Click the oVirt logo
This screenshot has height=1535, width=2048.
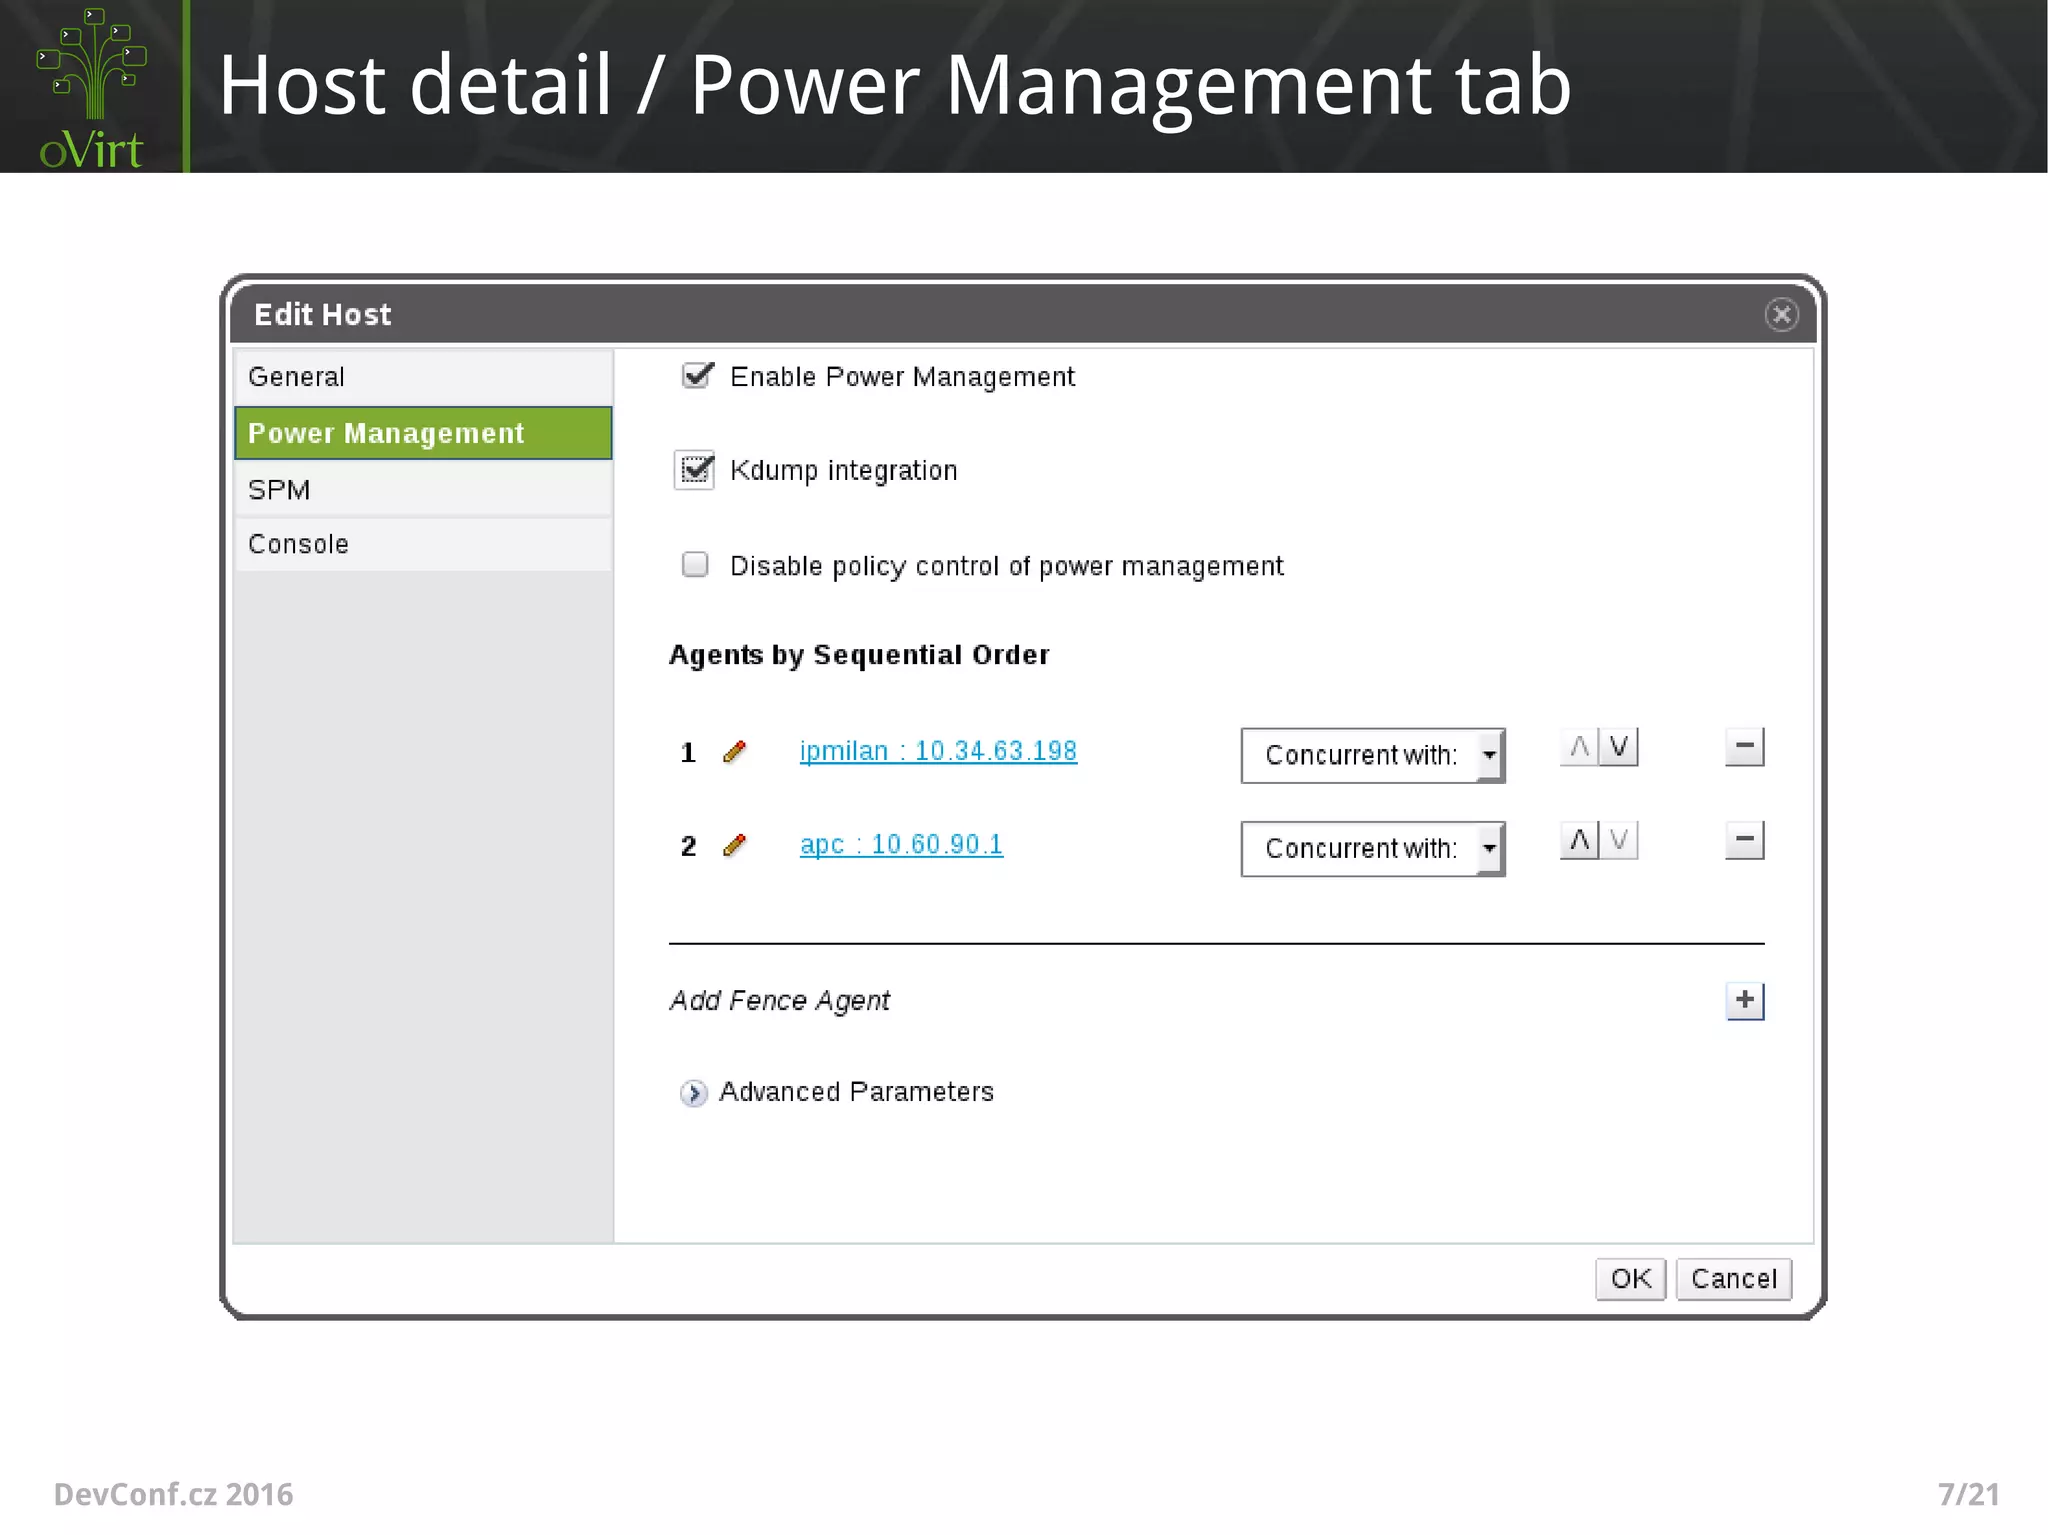91,88
